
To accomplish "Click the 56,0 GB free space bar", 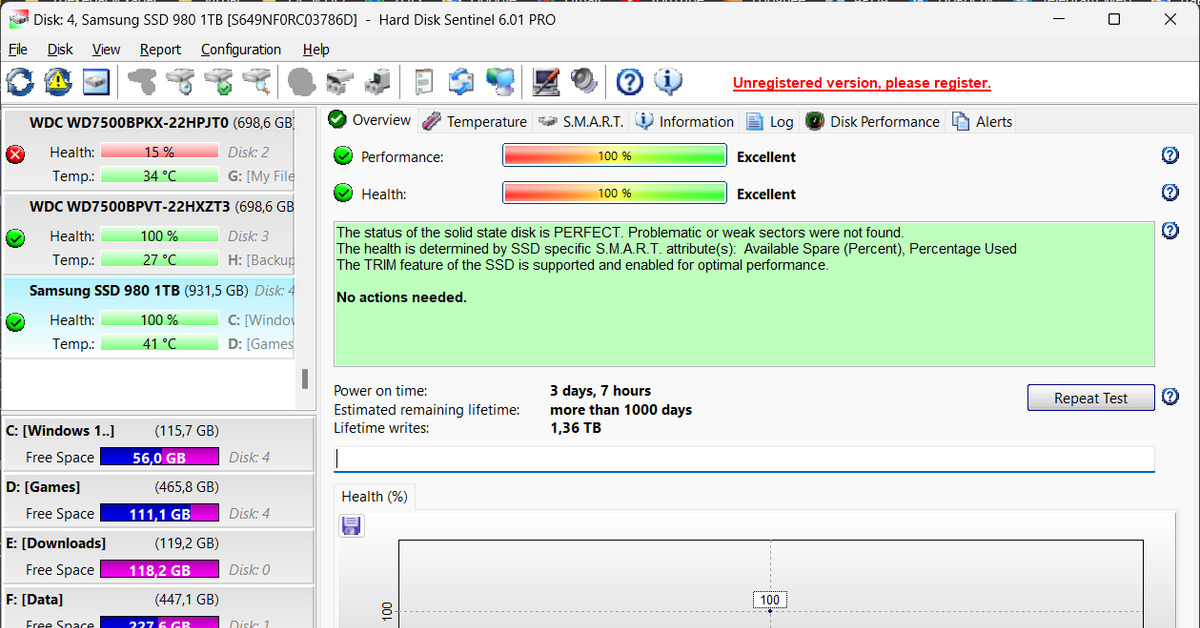I will click(x=160, y=457).
